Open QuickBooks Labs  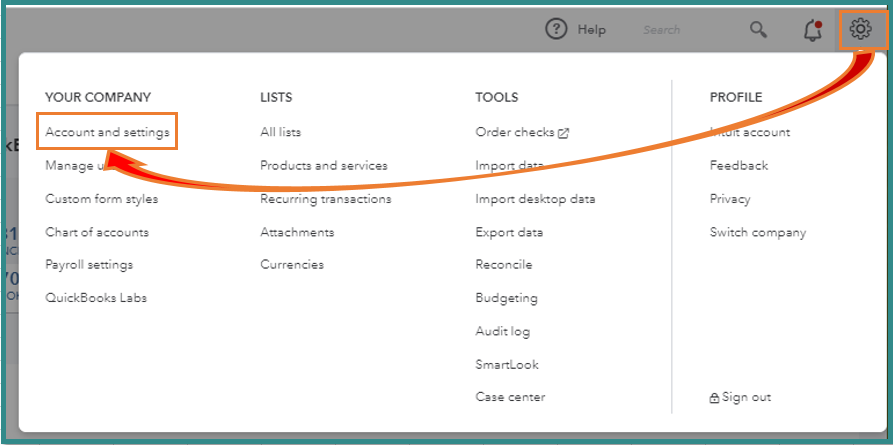(x=96, y=298)
